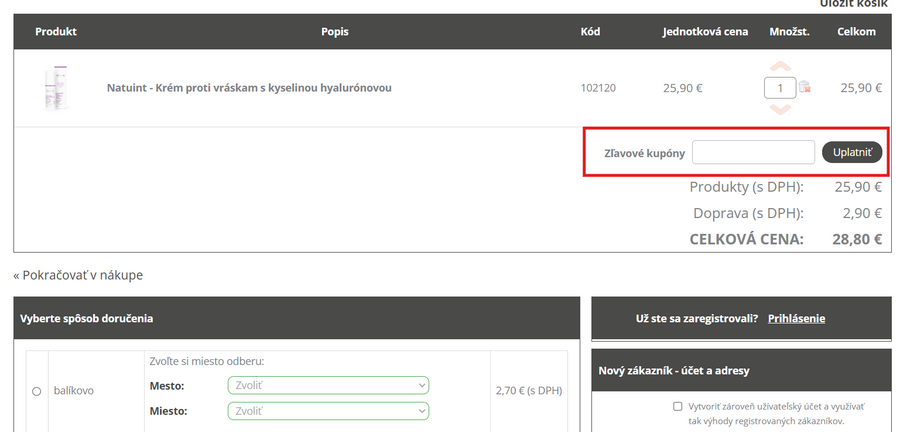
Task: Click the quantity input box
Action: 780,88
